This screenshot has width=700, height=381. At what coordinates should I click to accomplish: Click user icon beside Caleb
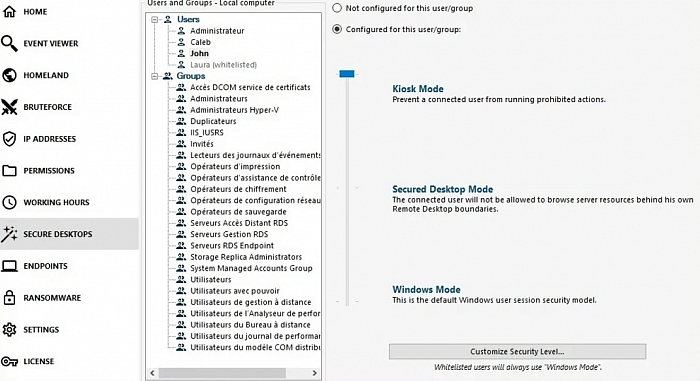(x=181, y=42)
